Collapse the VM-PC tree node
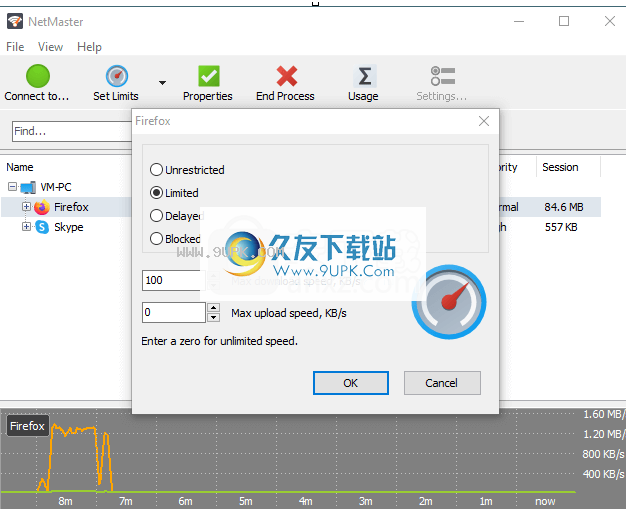Image resolution: width=626 pixels, height=509 pixels. point(12,186)
